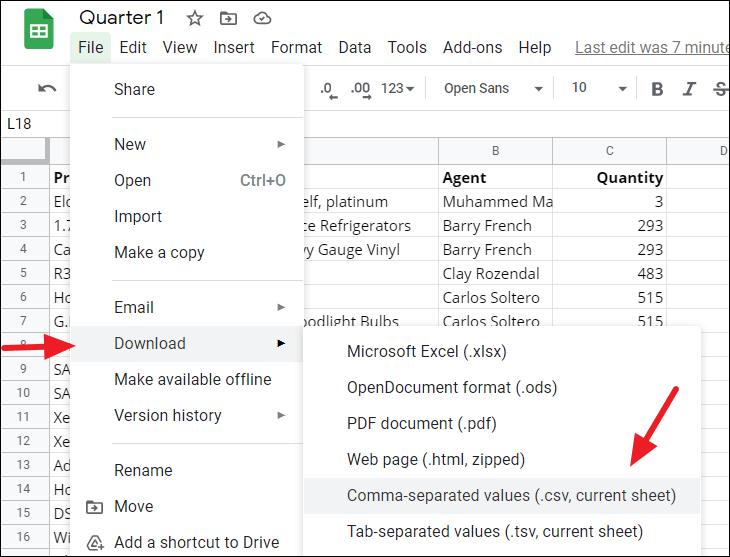Increase decimal places in the toolbar
Image resolution: width=730 pixels, height=557 pixels.
tap(361, 89)
